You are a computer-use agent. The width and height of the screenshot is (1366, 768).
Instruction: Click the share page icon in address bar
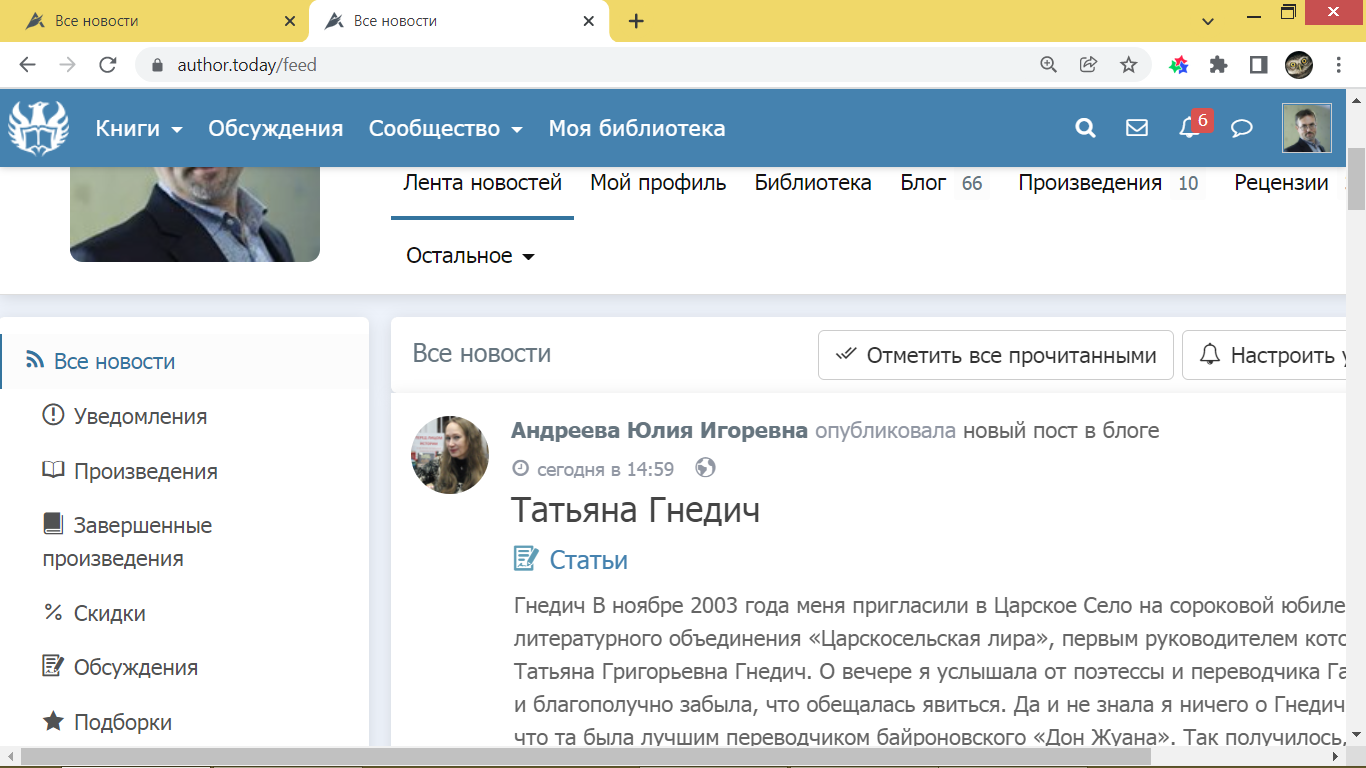1088,65
